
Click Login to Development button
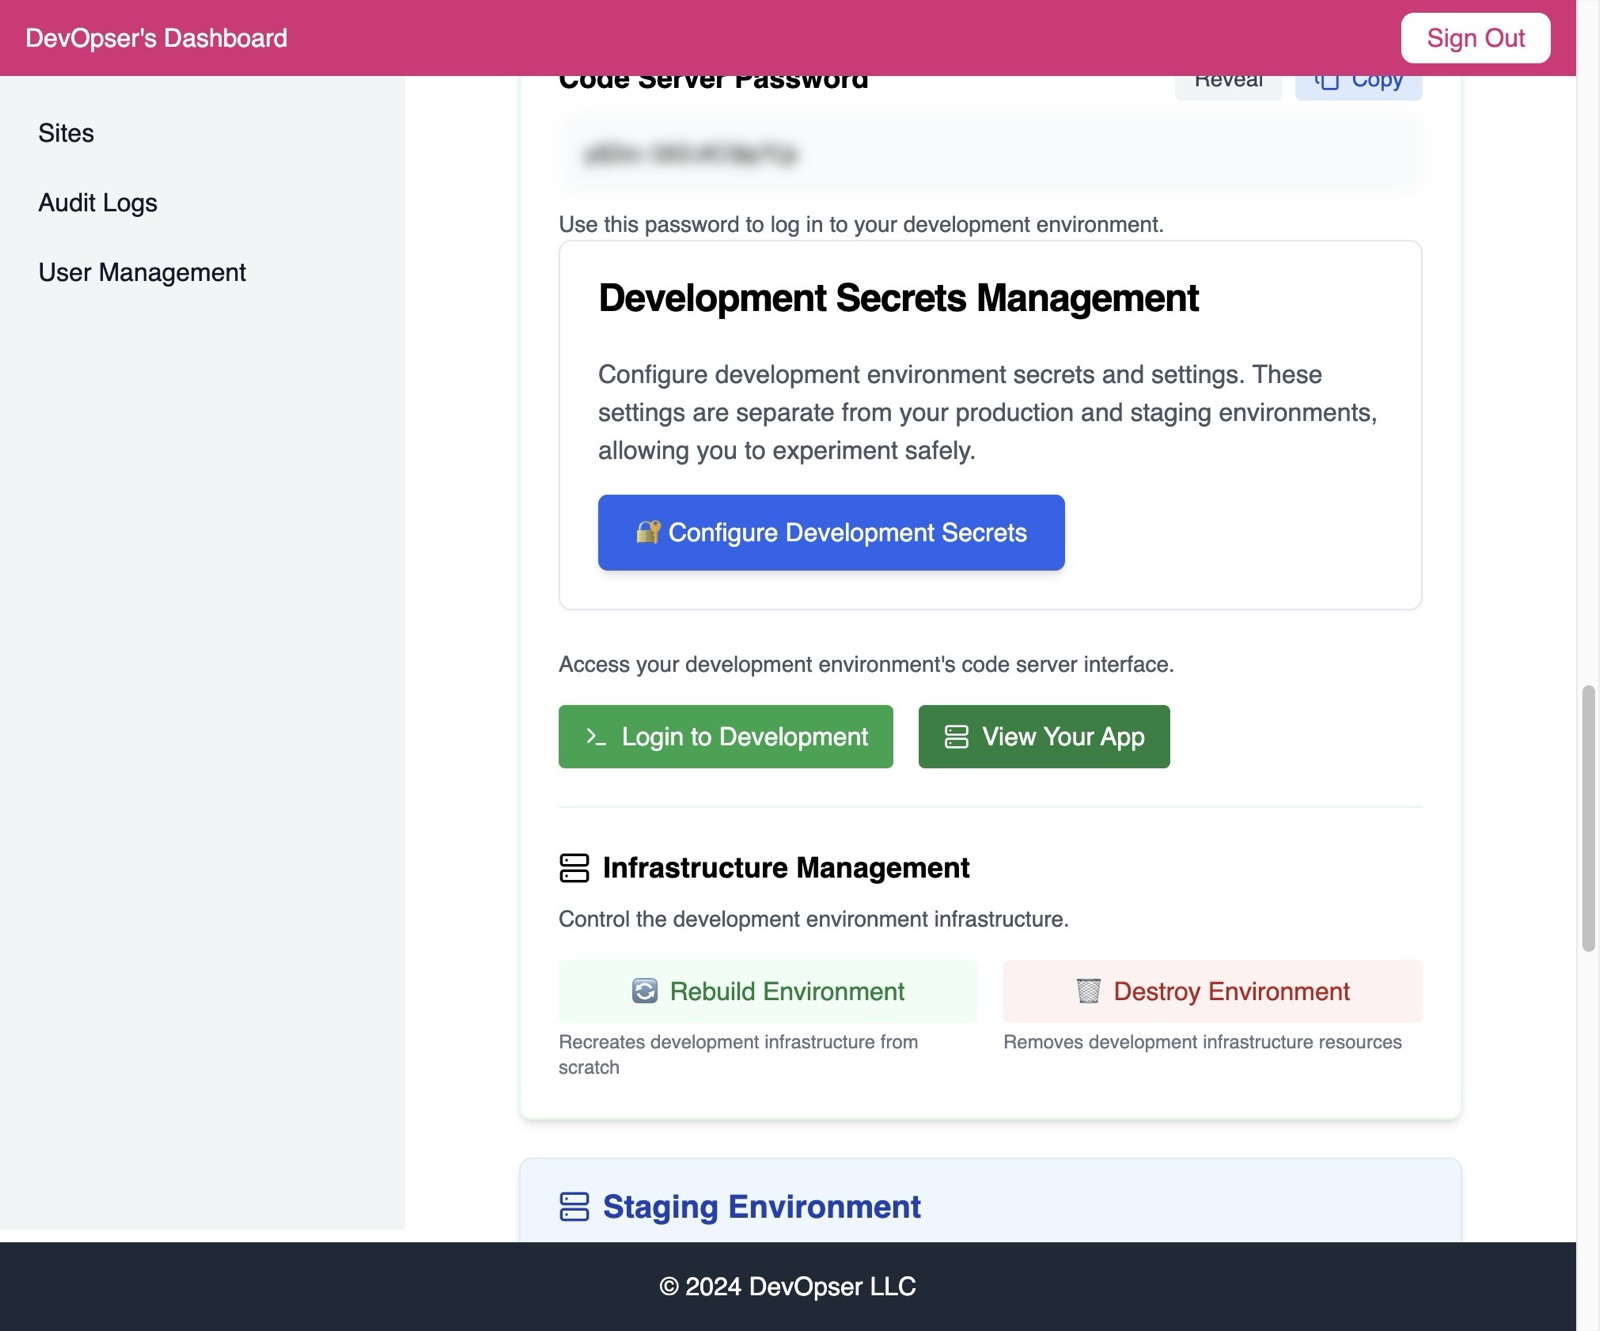coord(725,737)
